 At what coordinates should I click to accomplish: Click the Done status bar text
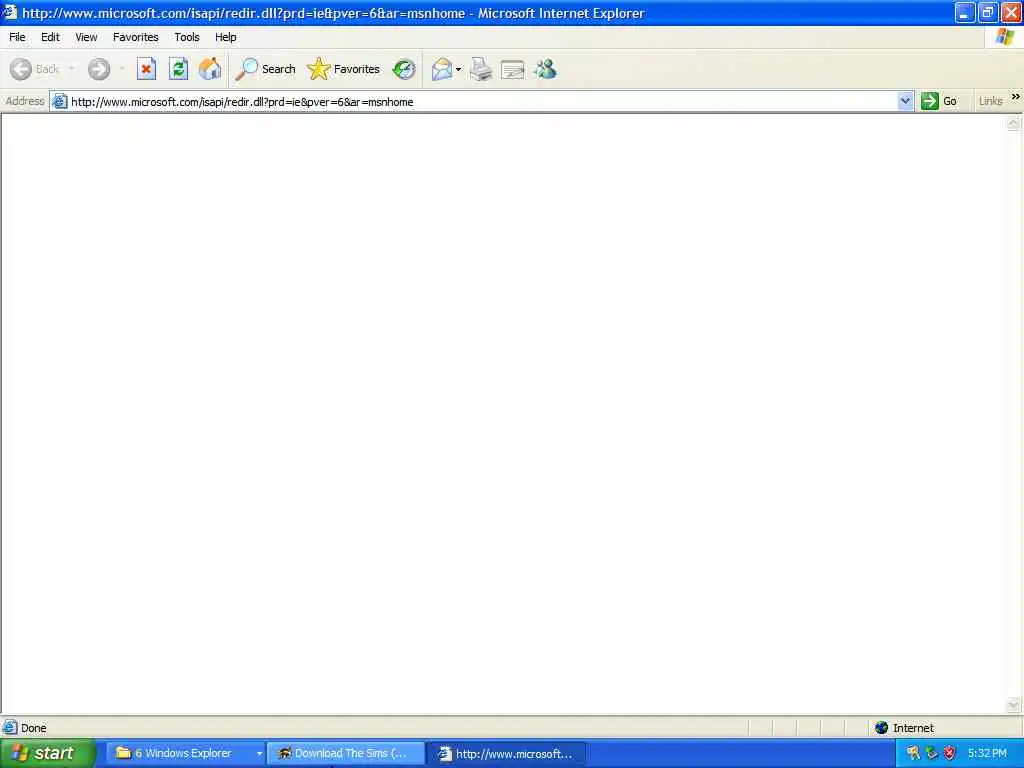[x=33, y=728]
